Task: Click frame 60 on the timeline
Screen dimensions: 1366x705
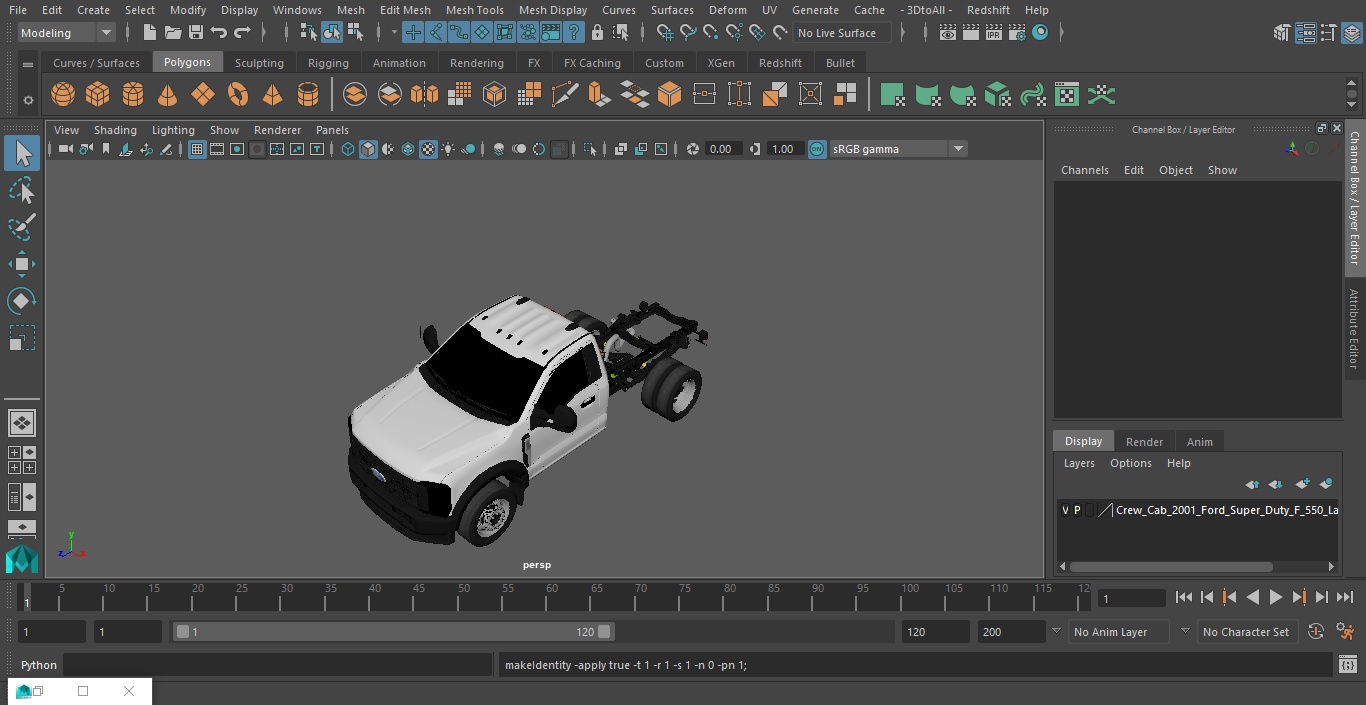Action: point(552,596)
